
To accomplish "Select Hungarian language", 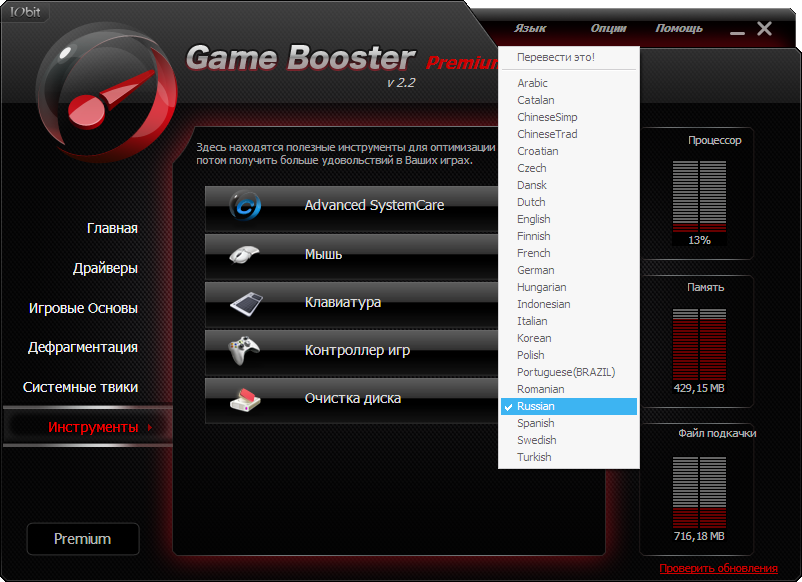I will (569, 287).
